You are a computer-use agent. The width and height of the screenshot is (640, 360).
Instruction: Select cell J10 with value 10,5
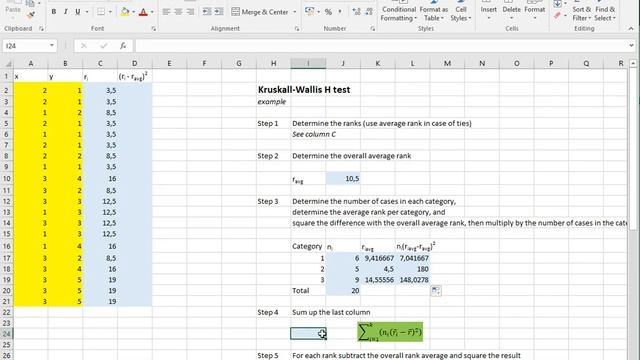[343, 178]
